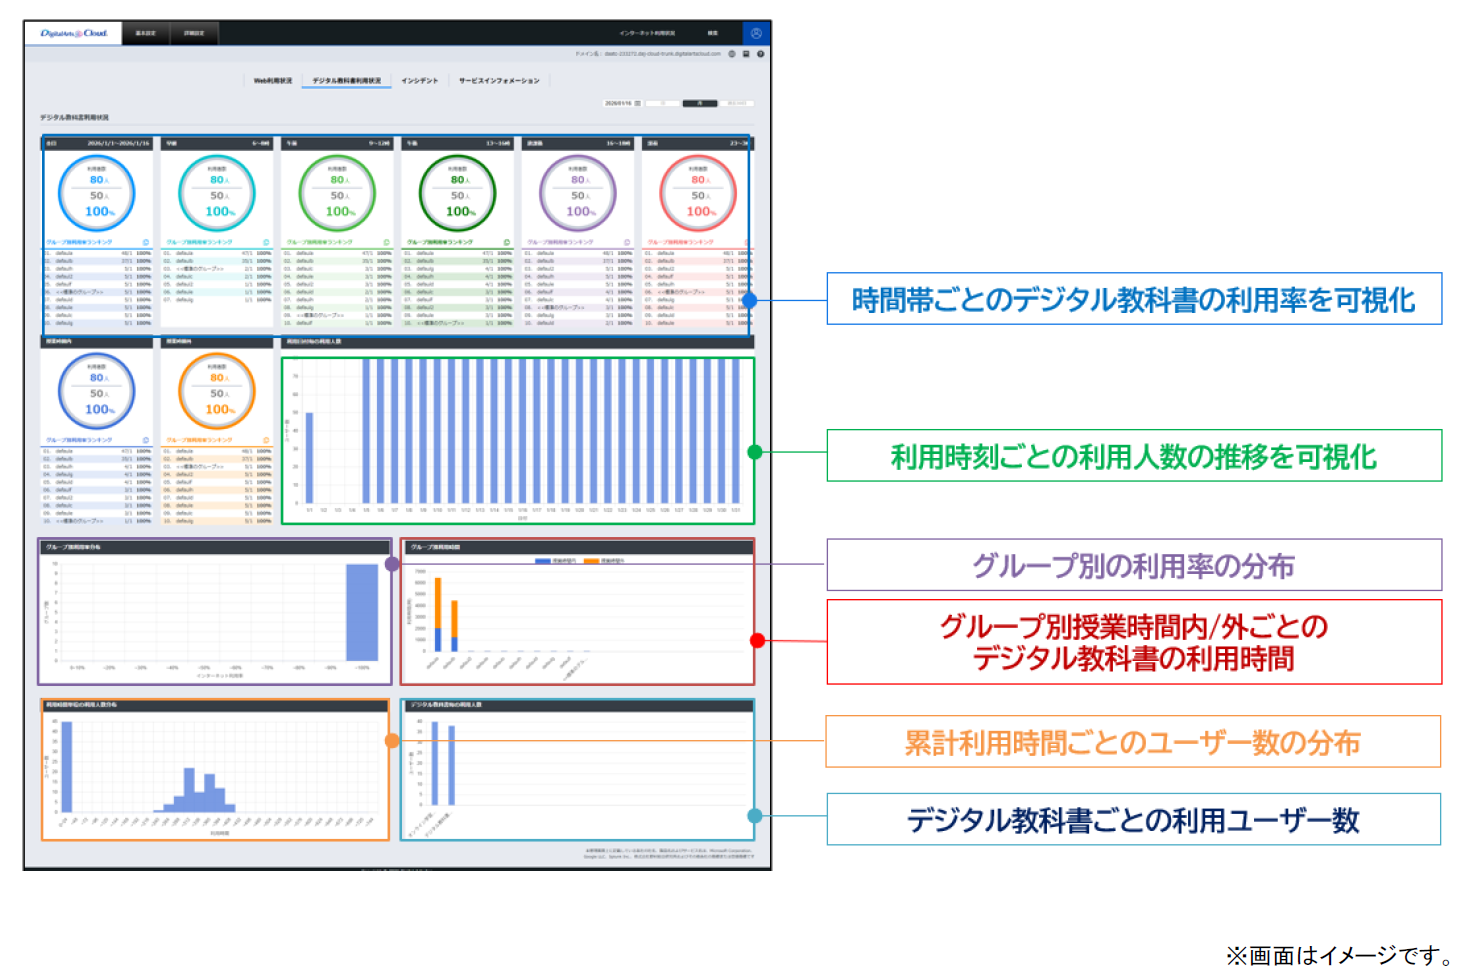The height and width of the screenshot is (979, 1479).
Task: Open the date picker field 2026/01/16
Action: click(618, 103)
